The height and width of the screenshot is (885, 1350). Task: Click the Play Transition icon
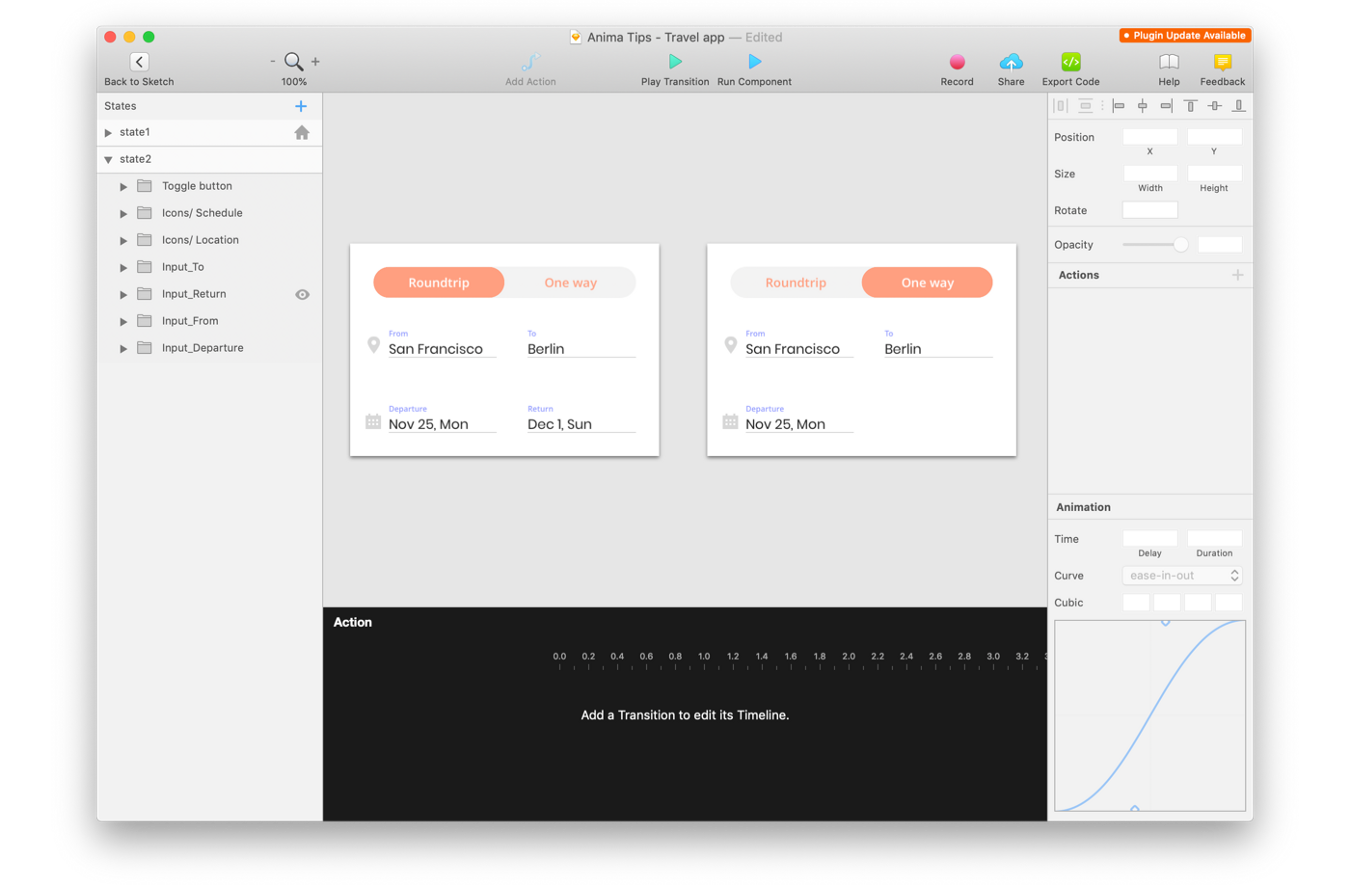(675, 62)
